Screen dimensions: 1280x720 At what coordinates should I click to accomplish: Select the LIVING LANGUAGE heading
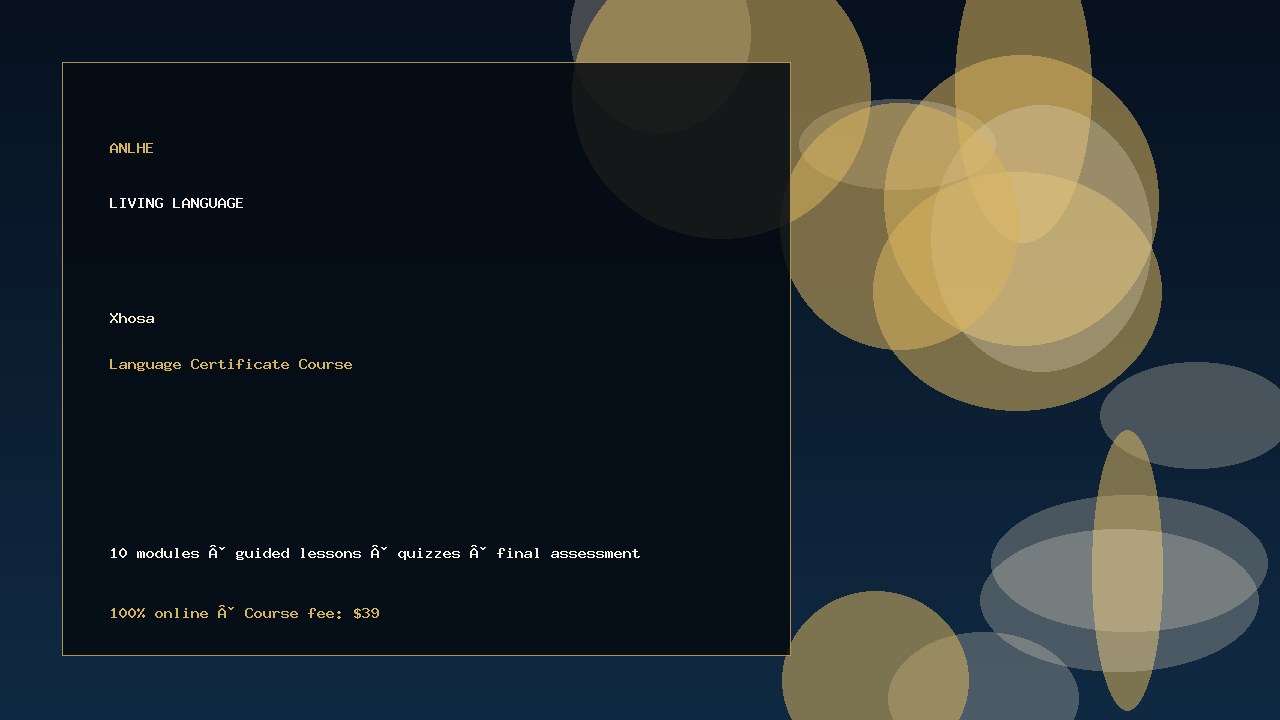click(176, 203)
